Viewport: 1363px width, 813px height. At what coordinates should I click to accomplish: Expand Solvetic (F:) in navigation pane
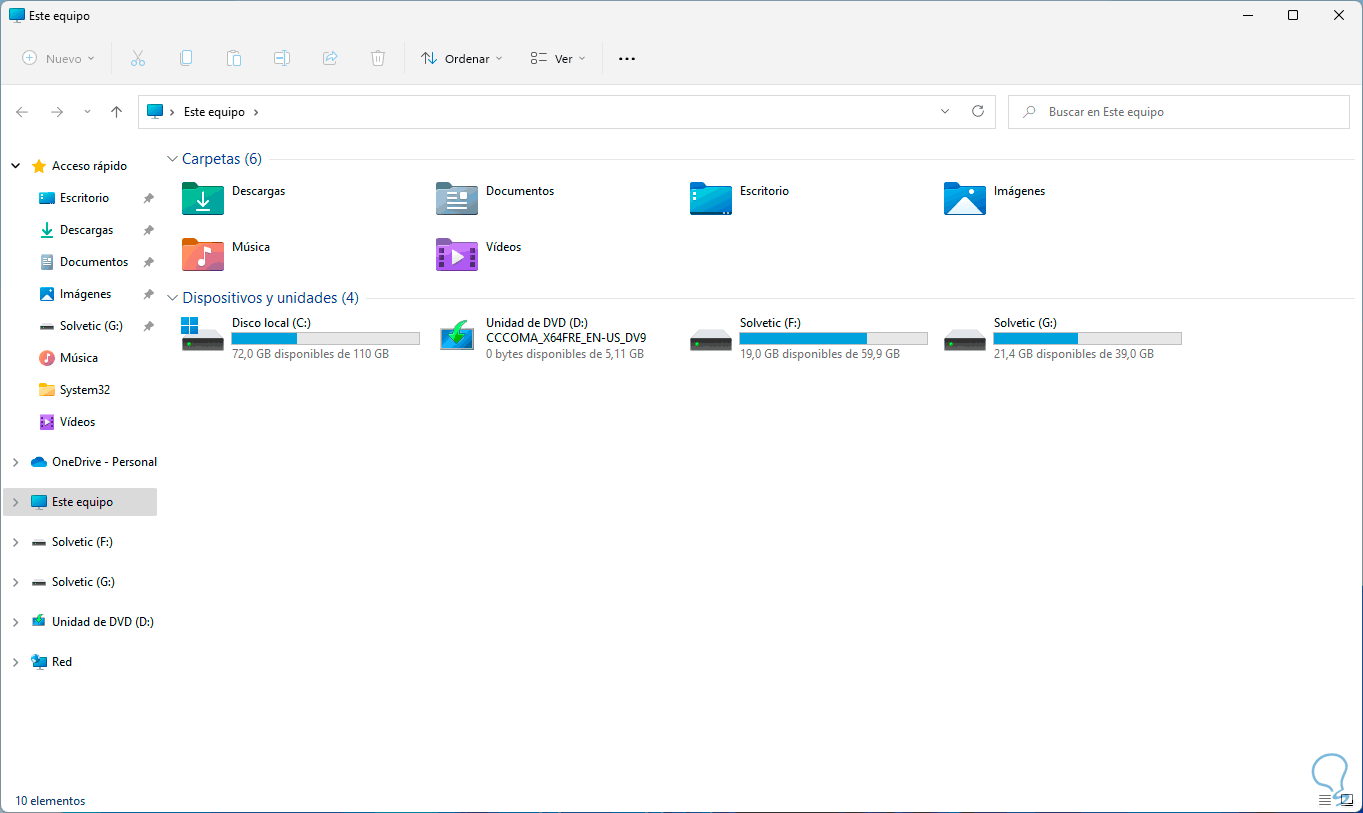tap(15, 542)
